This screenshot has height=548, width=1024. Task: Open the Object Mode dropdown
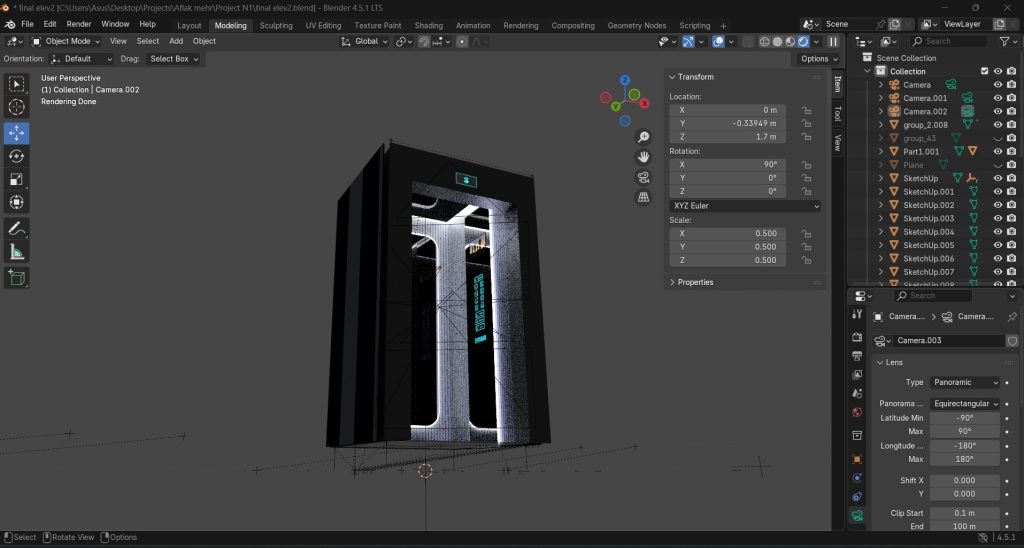pos(66,41)
